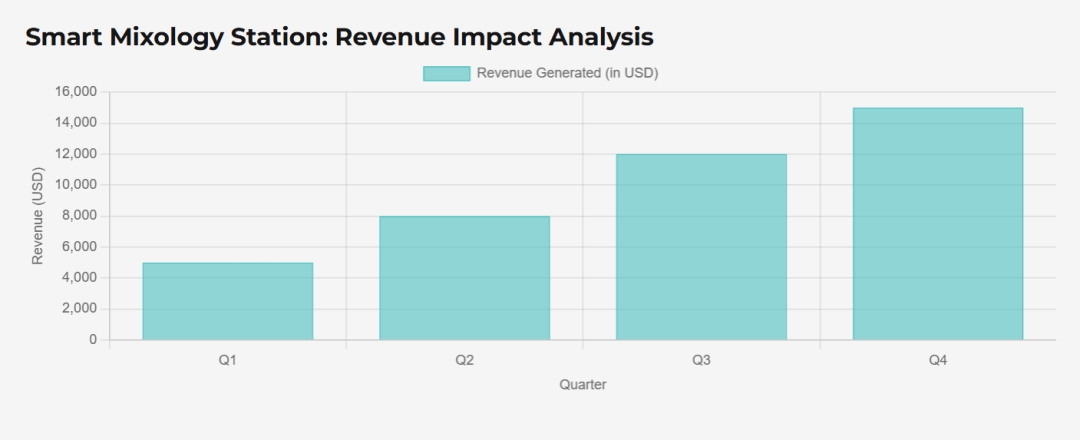The image size is (1080, 440).
Task: Click the Q3 revenue bar
Action: point(701,247)
